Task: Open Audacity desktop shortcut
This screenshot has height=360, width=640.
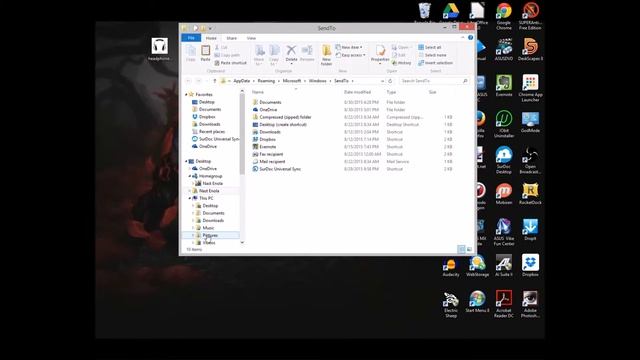Action: [x=451, y=266]
